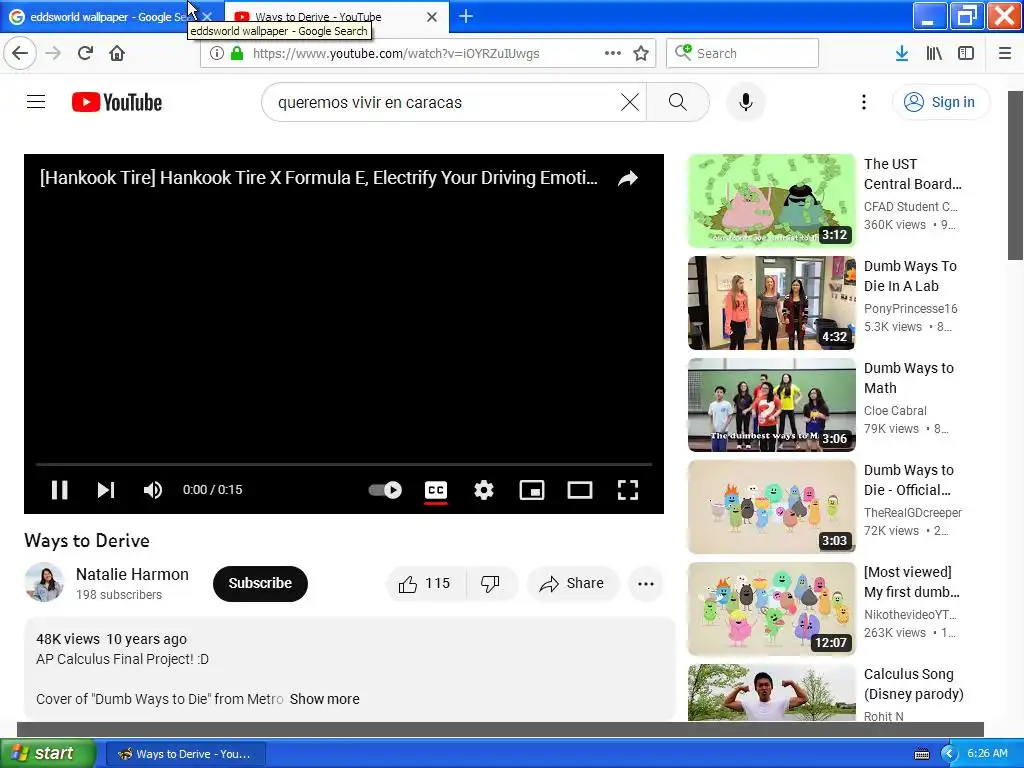The height and width of the screenshot is (768, 1024).
Task: Search with your voice microphone
Action: (746, 102)
